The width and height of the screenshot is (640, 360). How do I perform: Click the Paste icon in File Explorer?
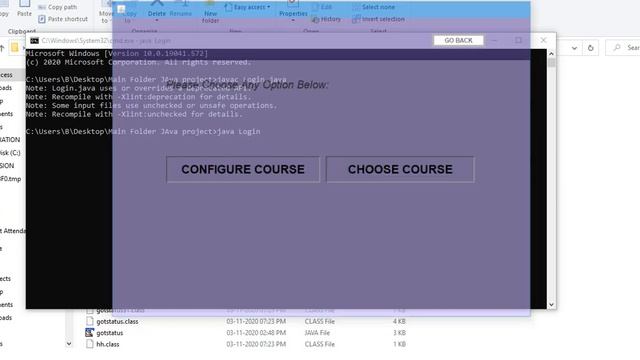(24, 8)
